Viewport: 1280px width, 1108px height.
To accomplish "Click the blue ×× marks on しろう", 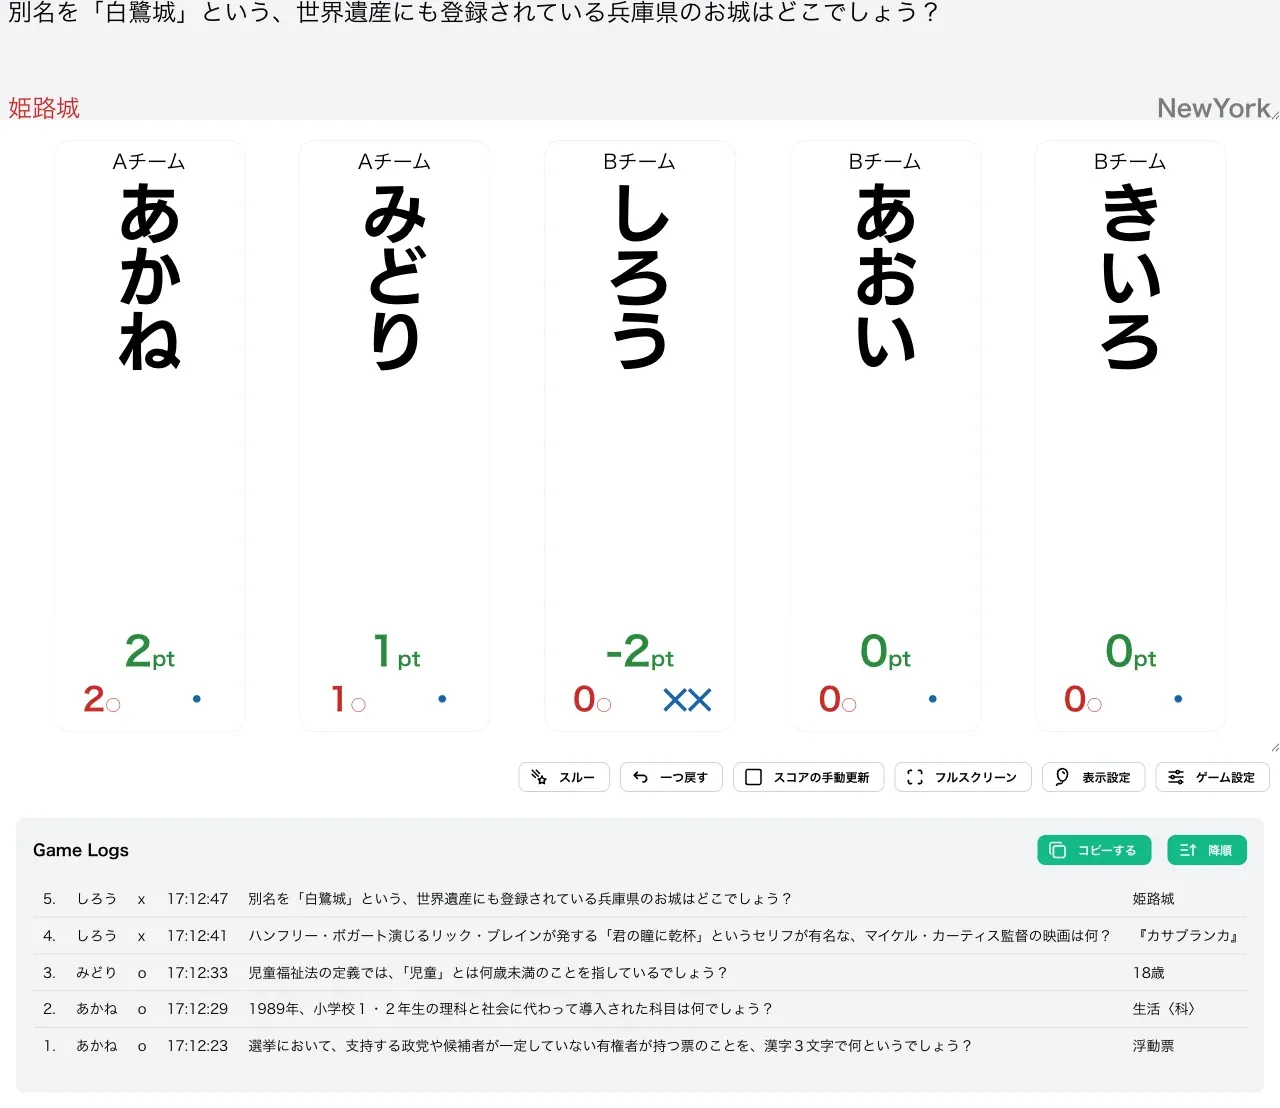I will 687,700.
